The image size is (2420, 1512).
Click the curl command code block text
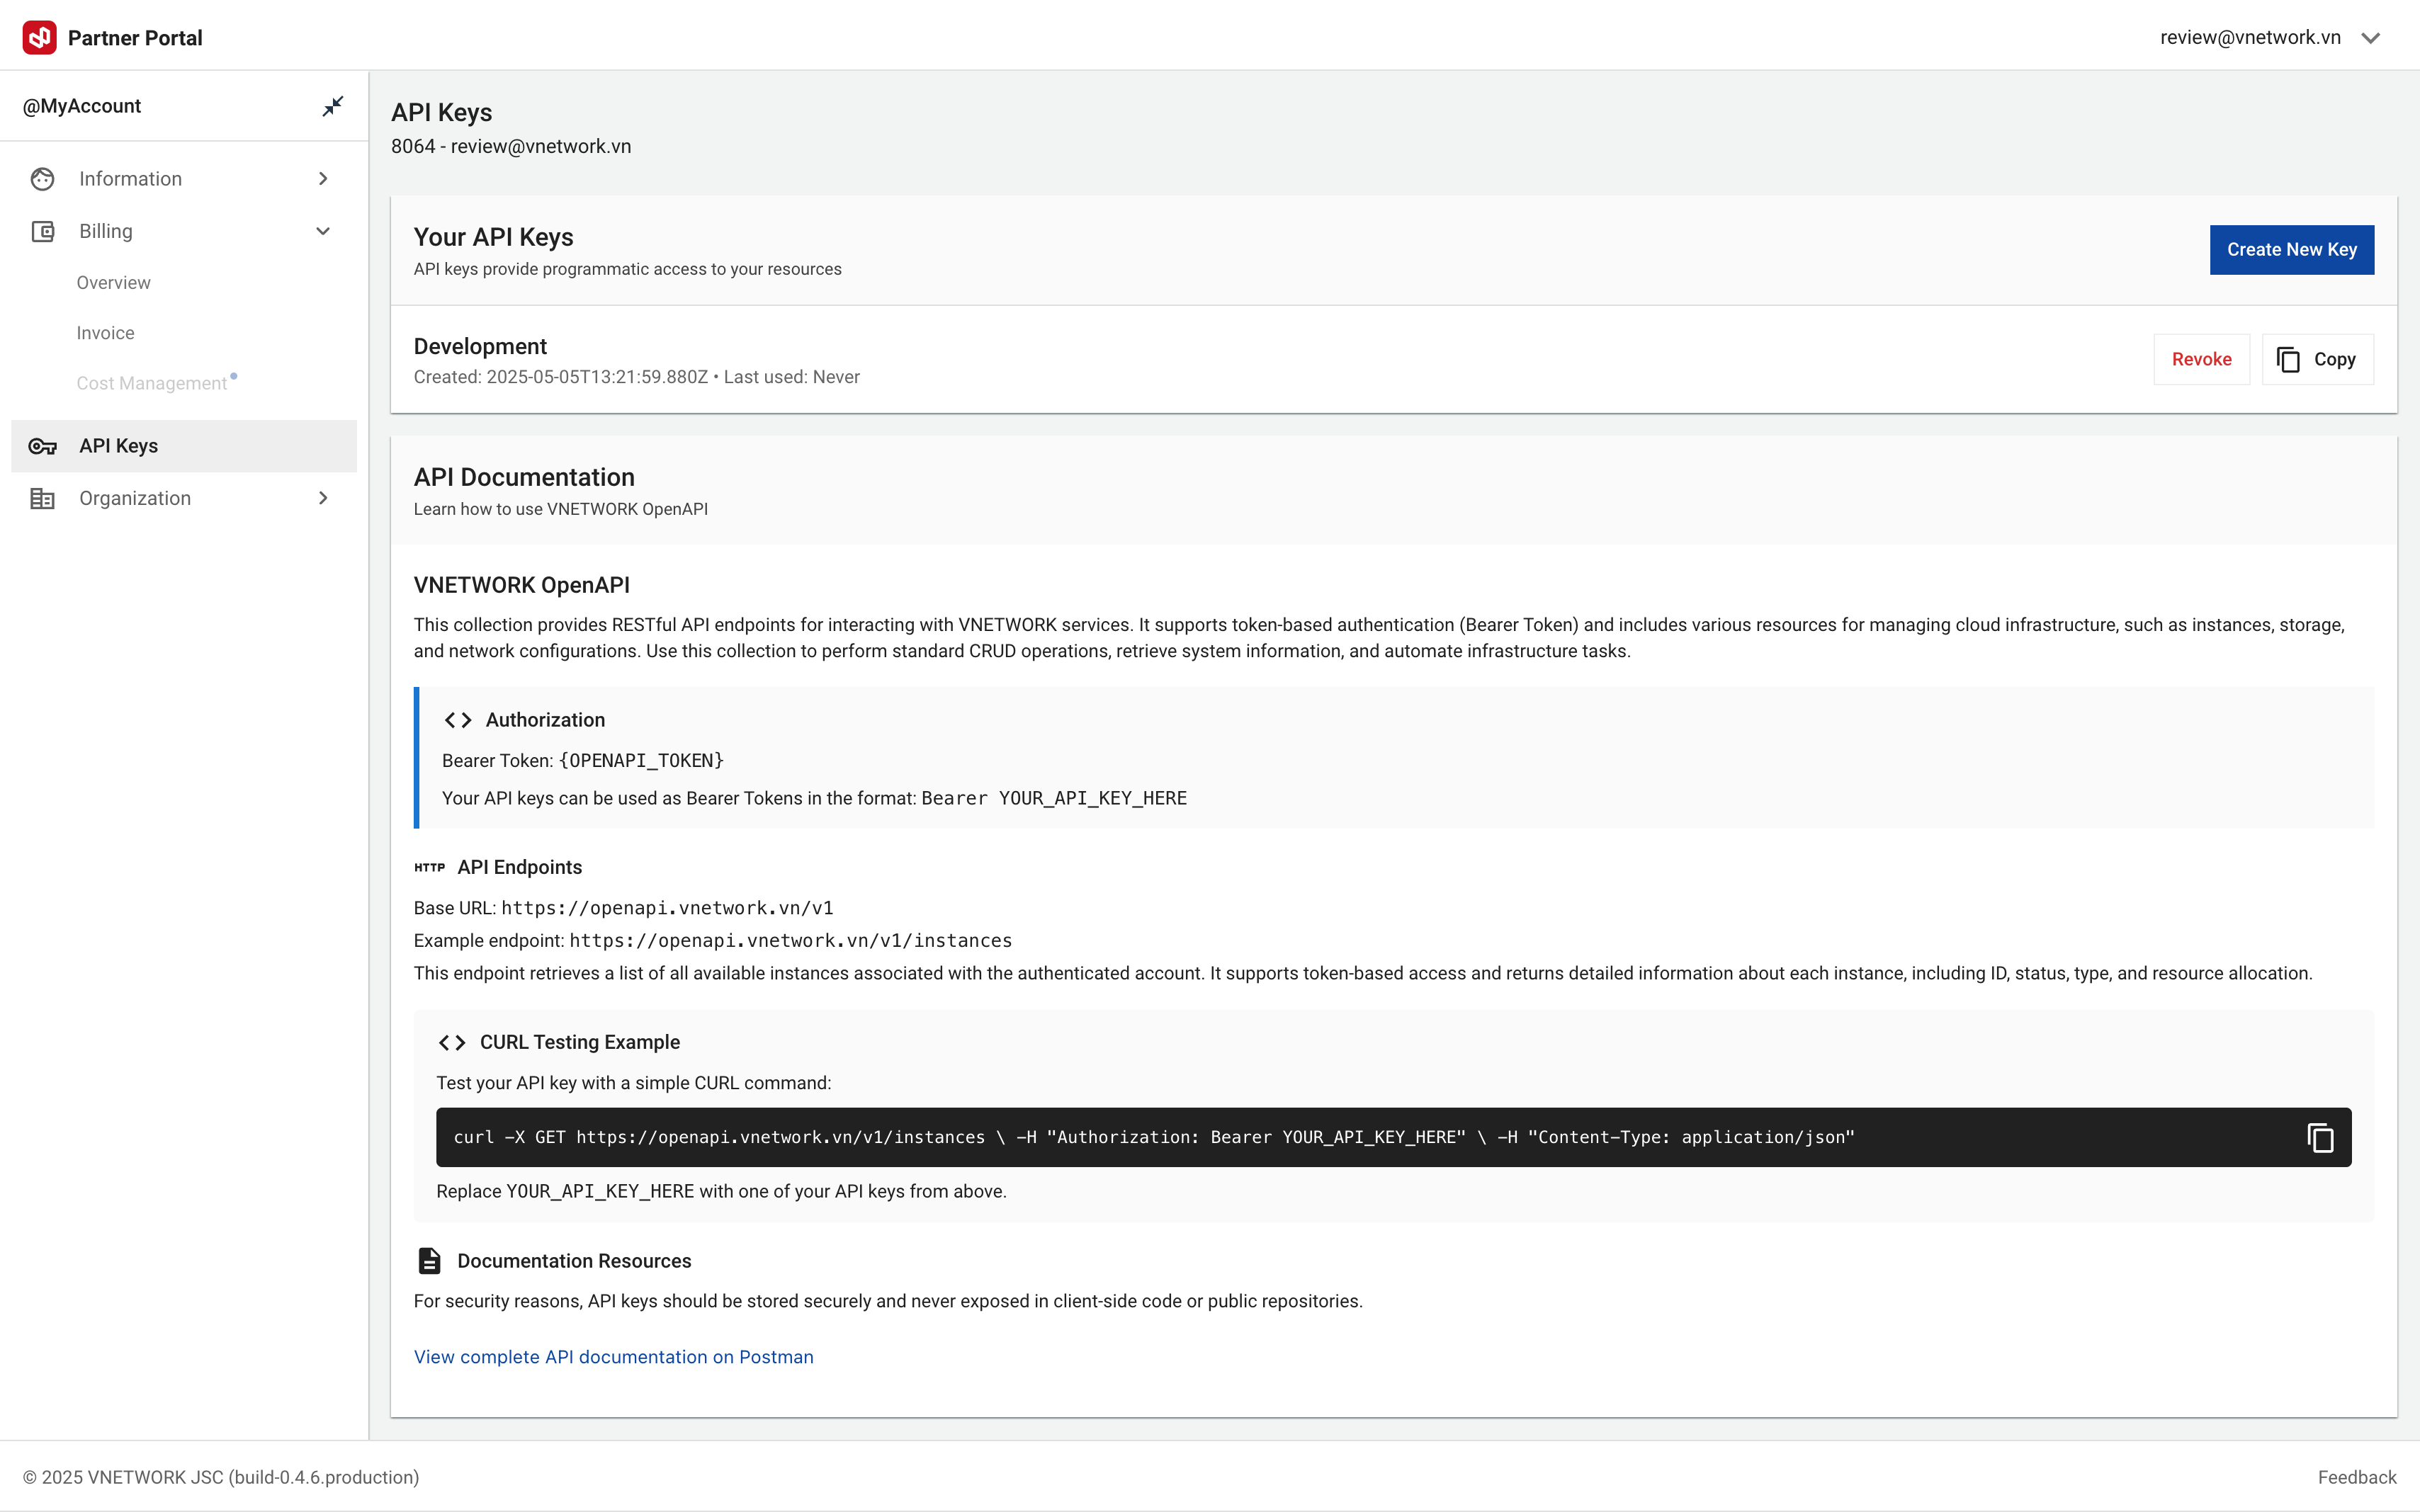click(1154, 1137)
